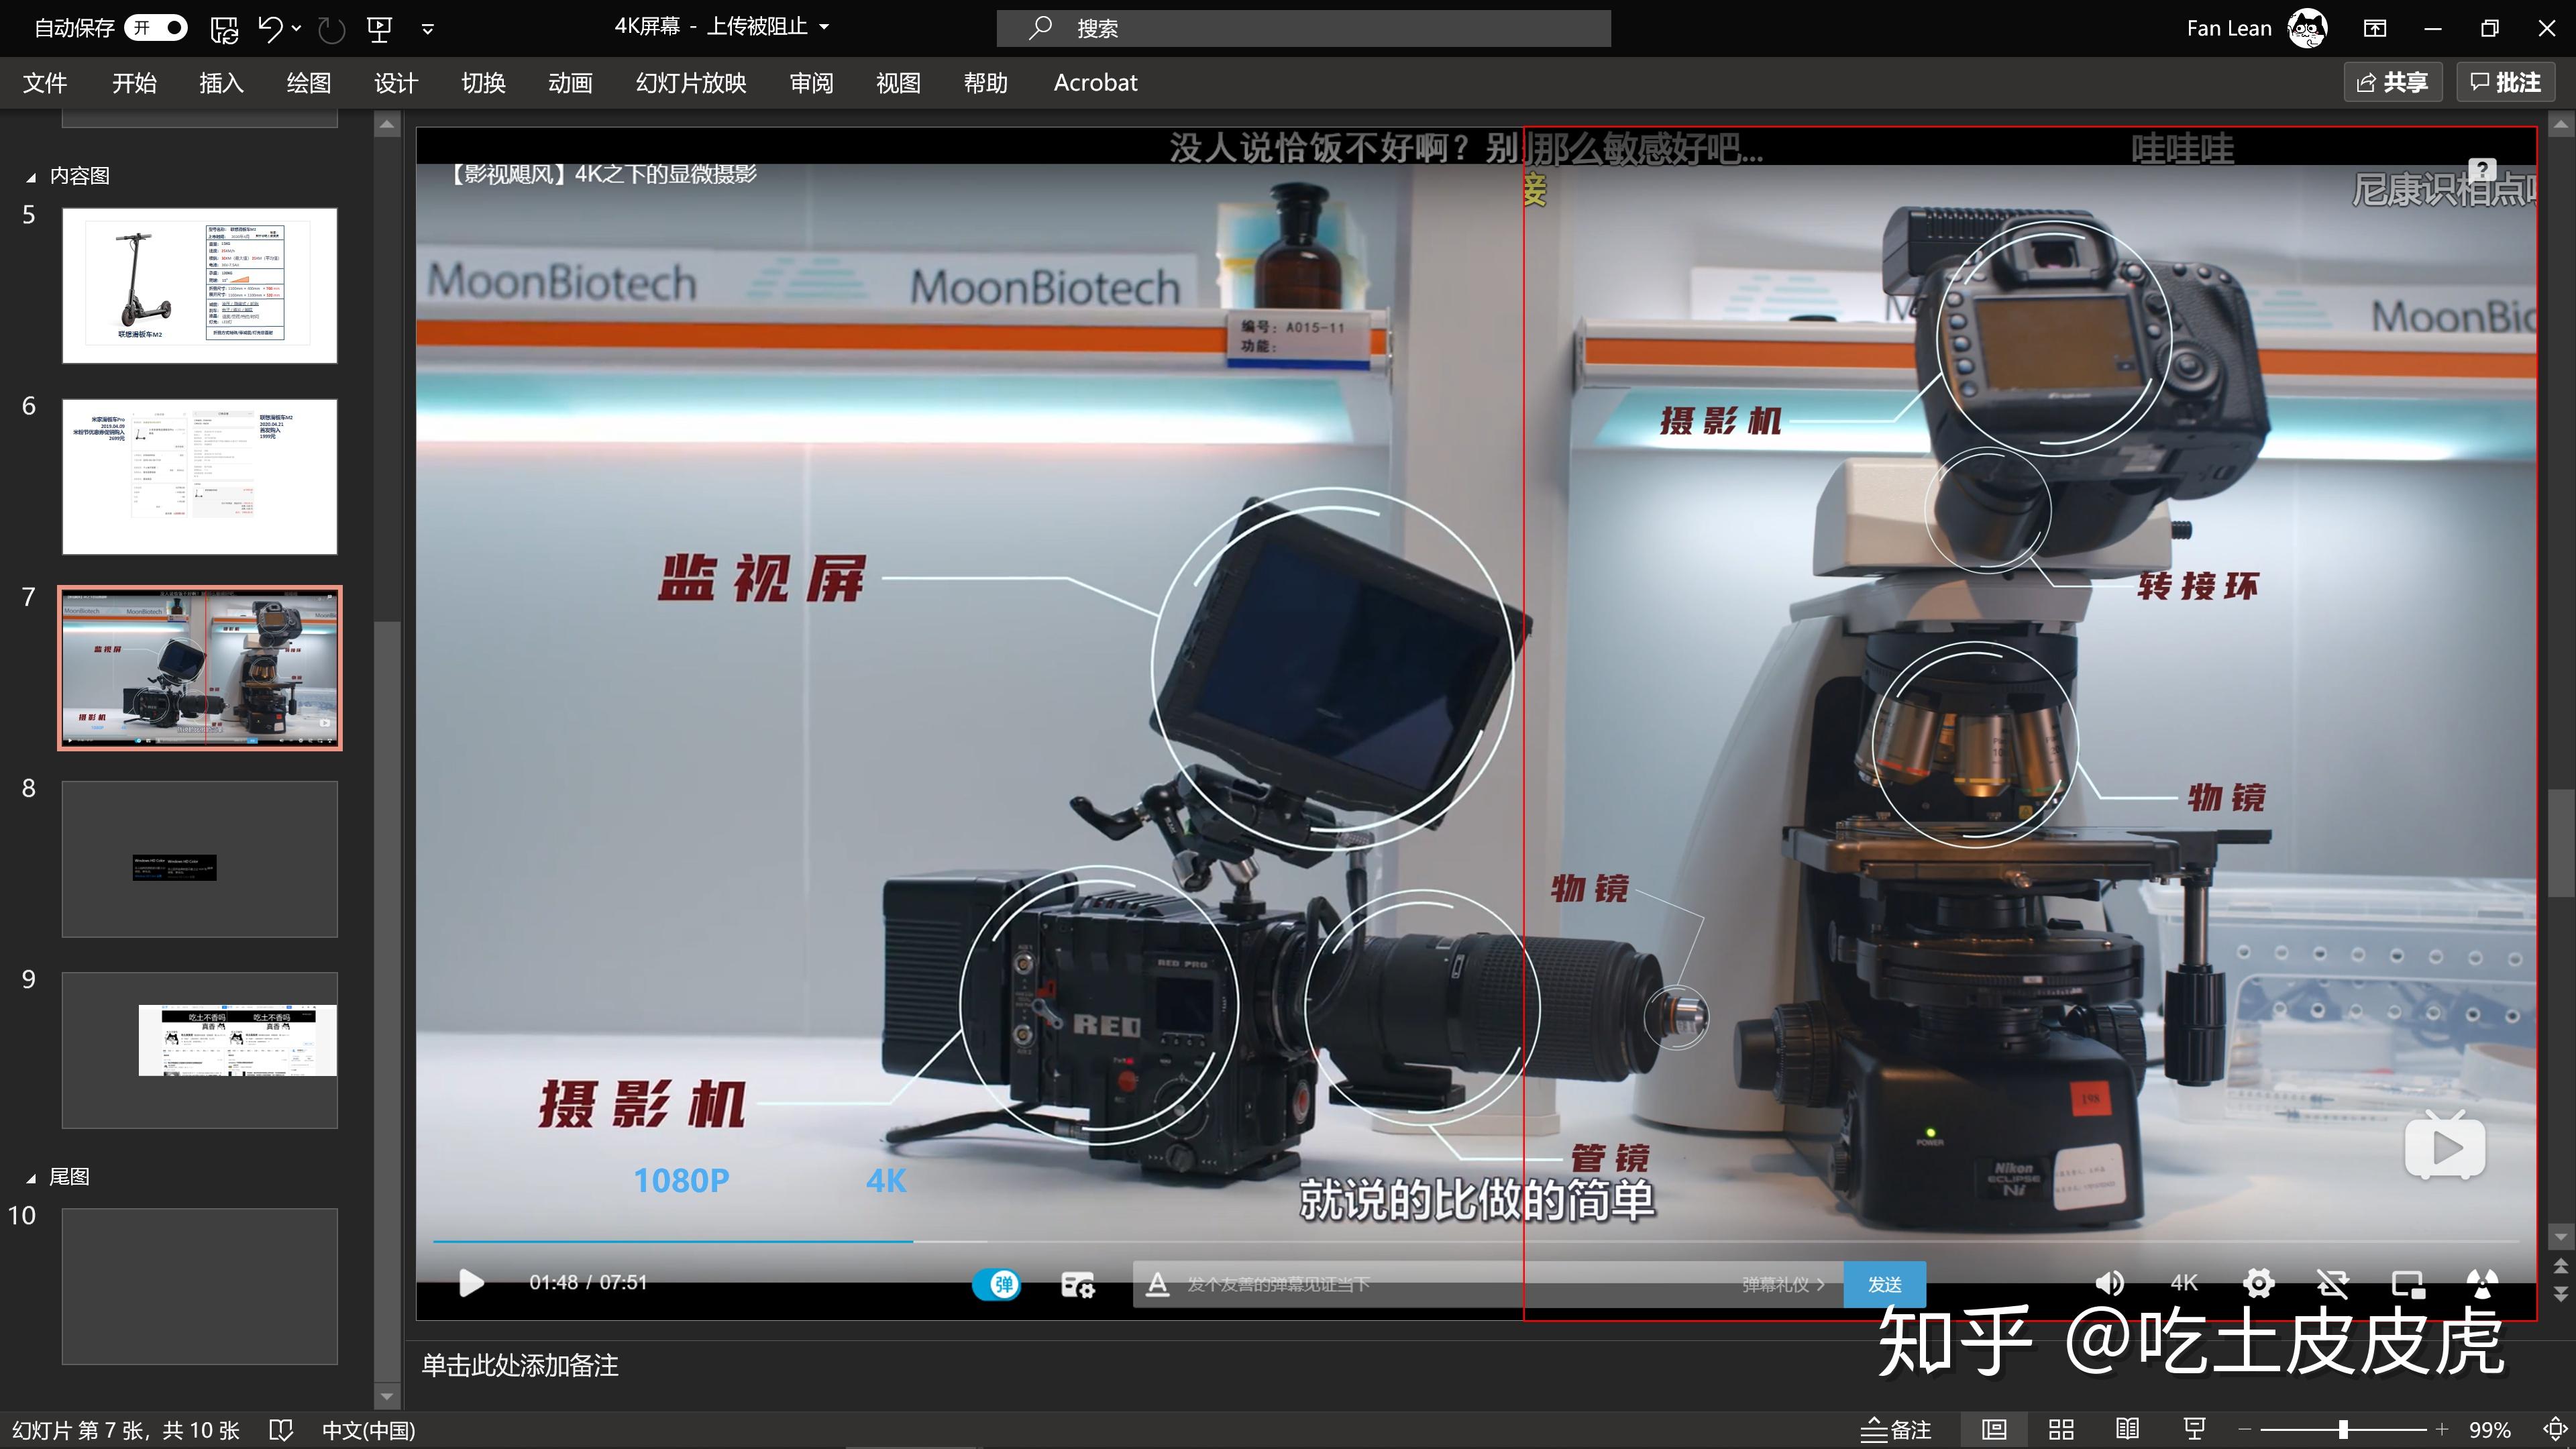Click slide panel scroll down arrow
Viewport: 2576px width, 1449px height.
(x=387, y=1395)
